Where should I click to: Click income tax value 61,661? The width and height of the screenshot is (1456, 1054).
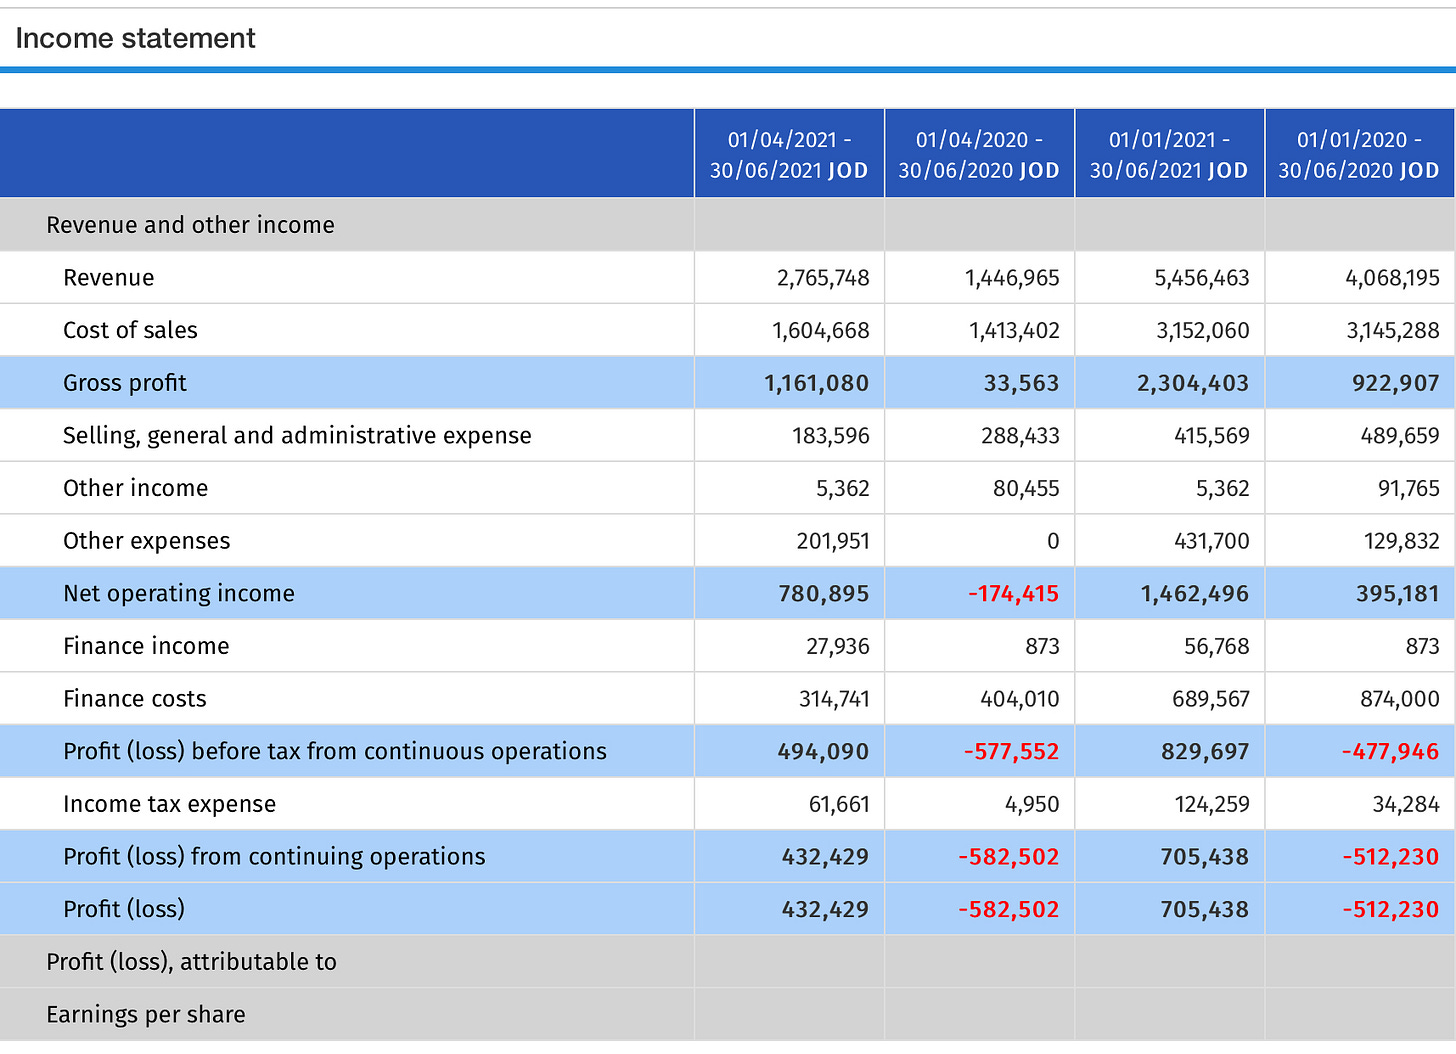point(839,804)
